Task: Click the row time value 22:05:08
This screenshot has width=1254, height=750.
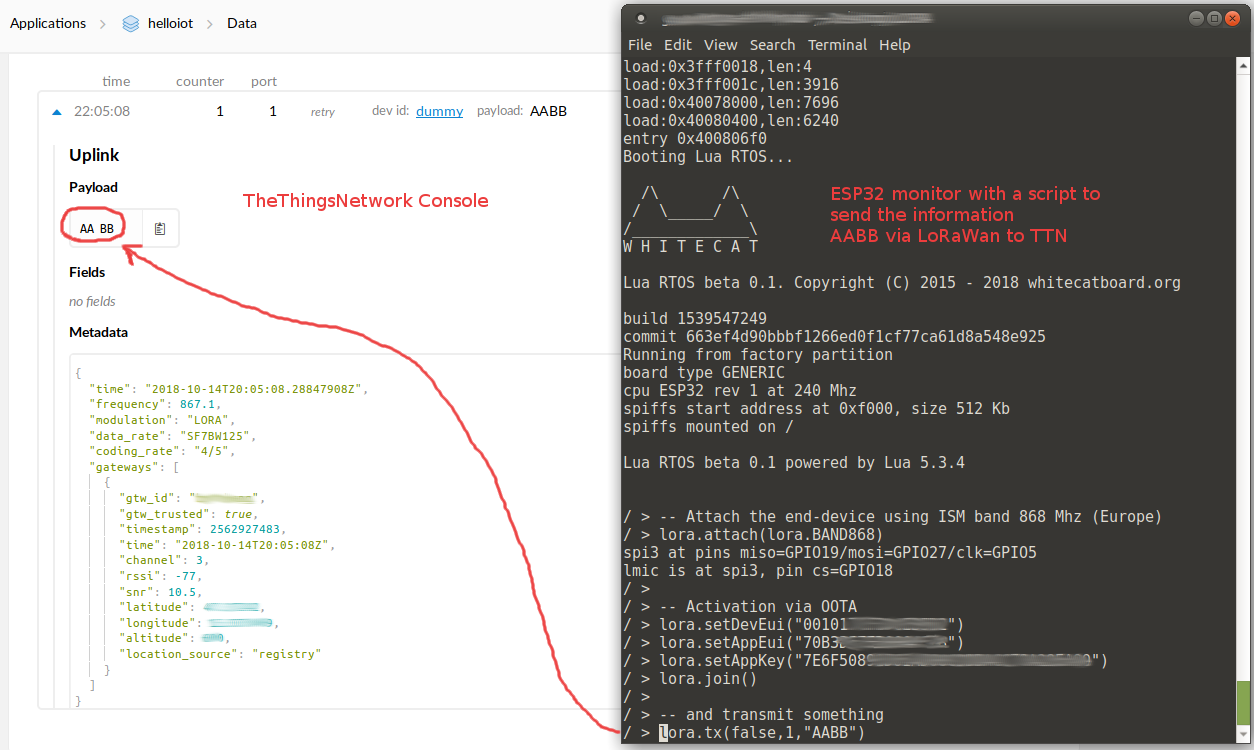Action: click(102, 111)
